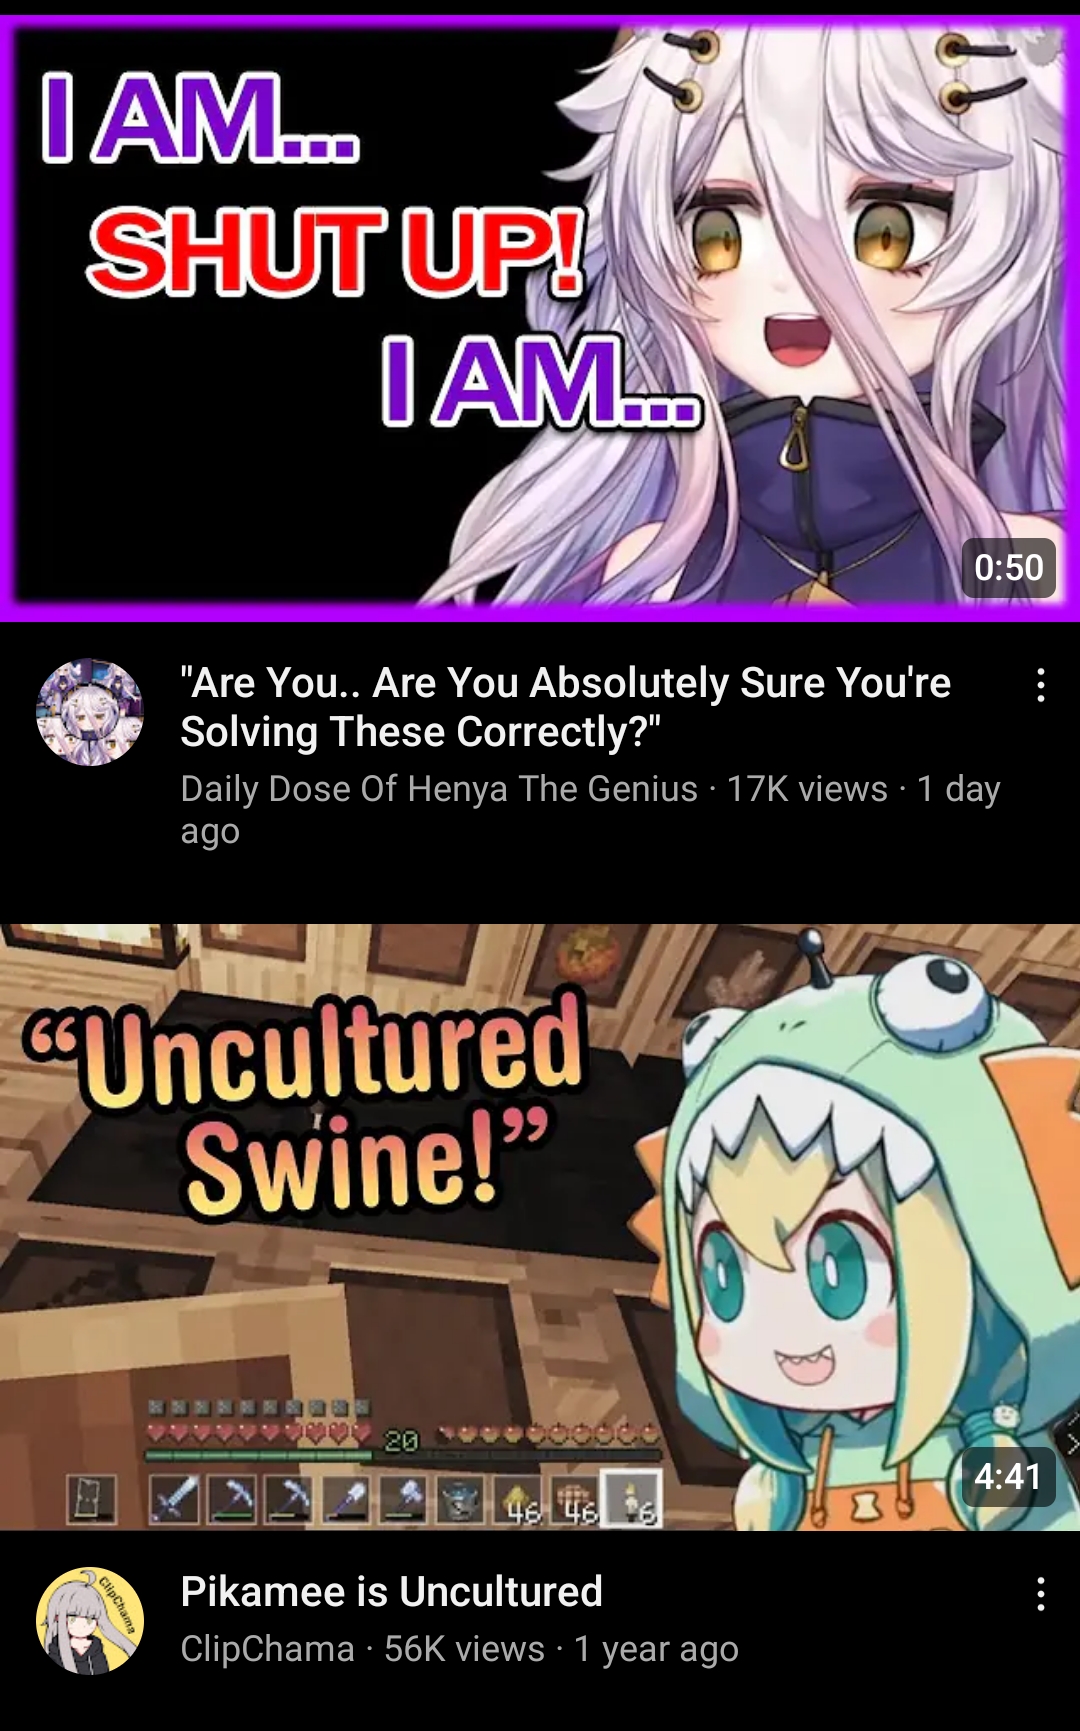Click the red "SHUT UP!" thumbnail text
The image size is (1080, 1731).
tap(338, 253)
